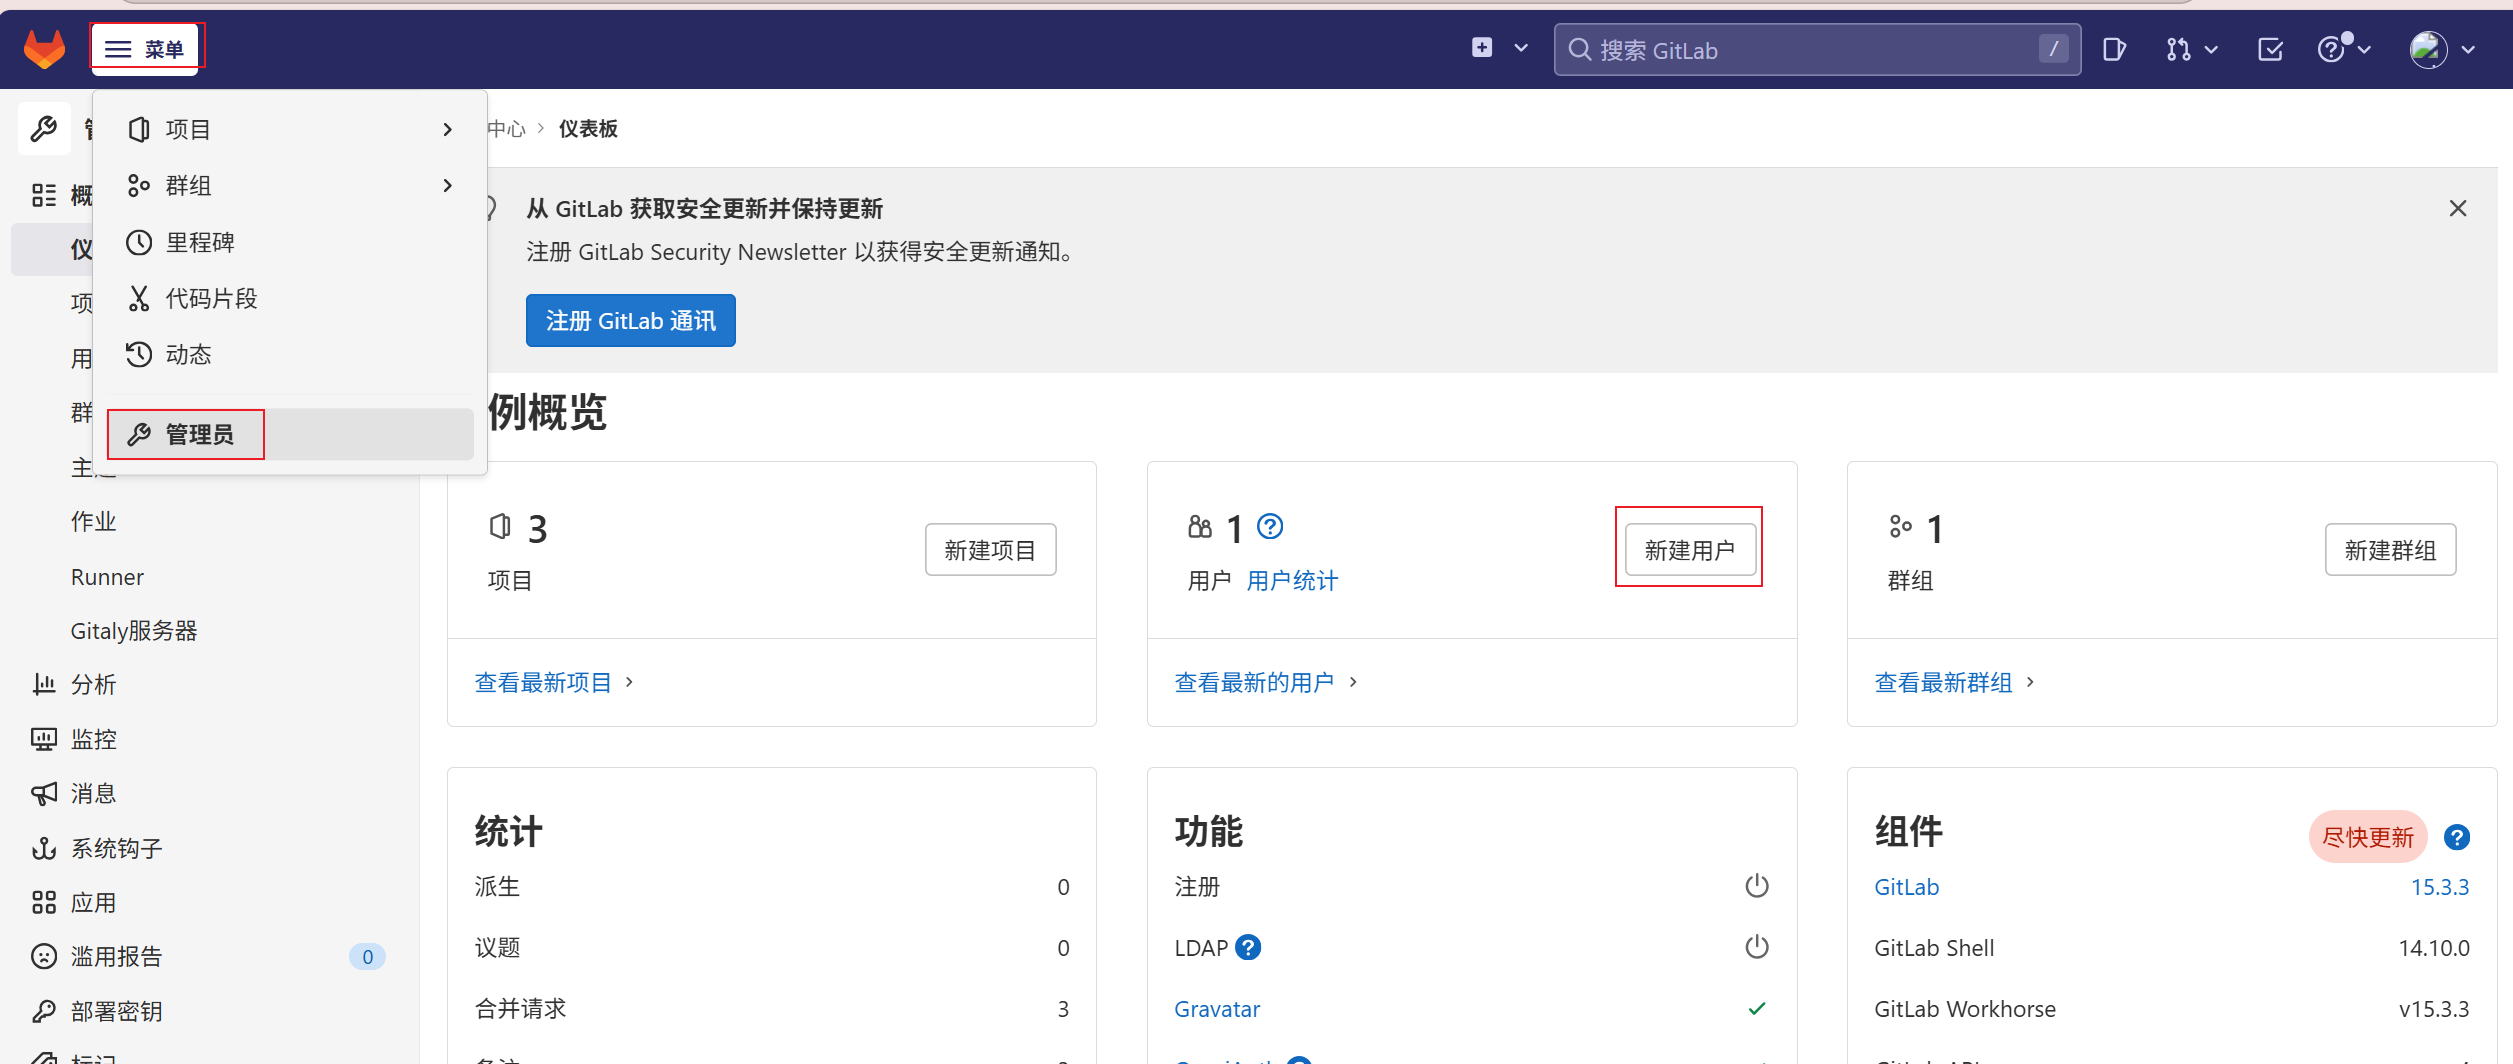Viewport: 2513px width, 1064px height.
Task: Click the LDAP help question icon
Action: click(x=1248, y=948)
